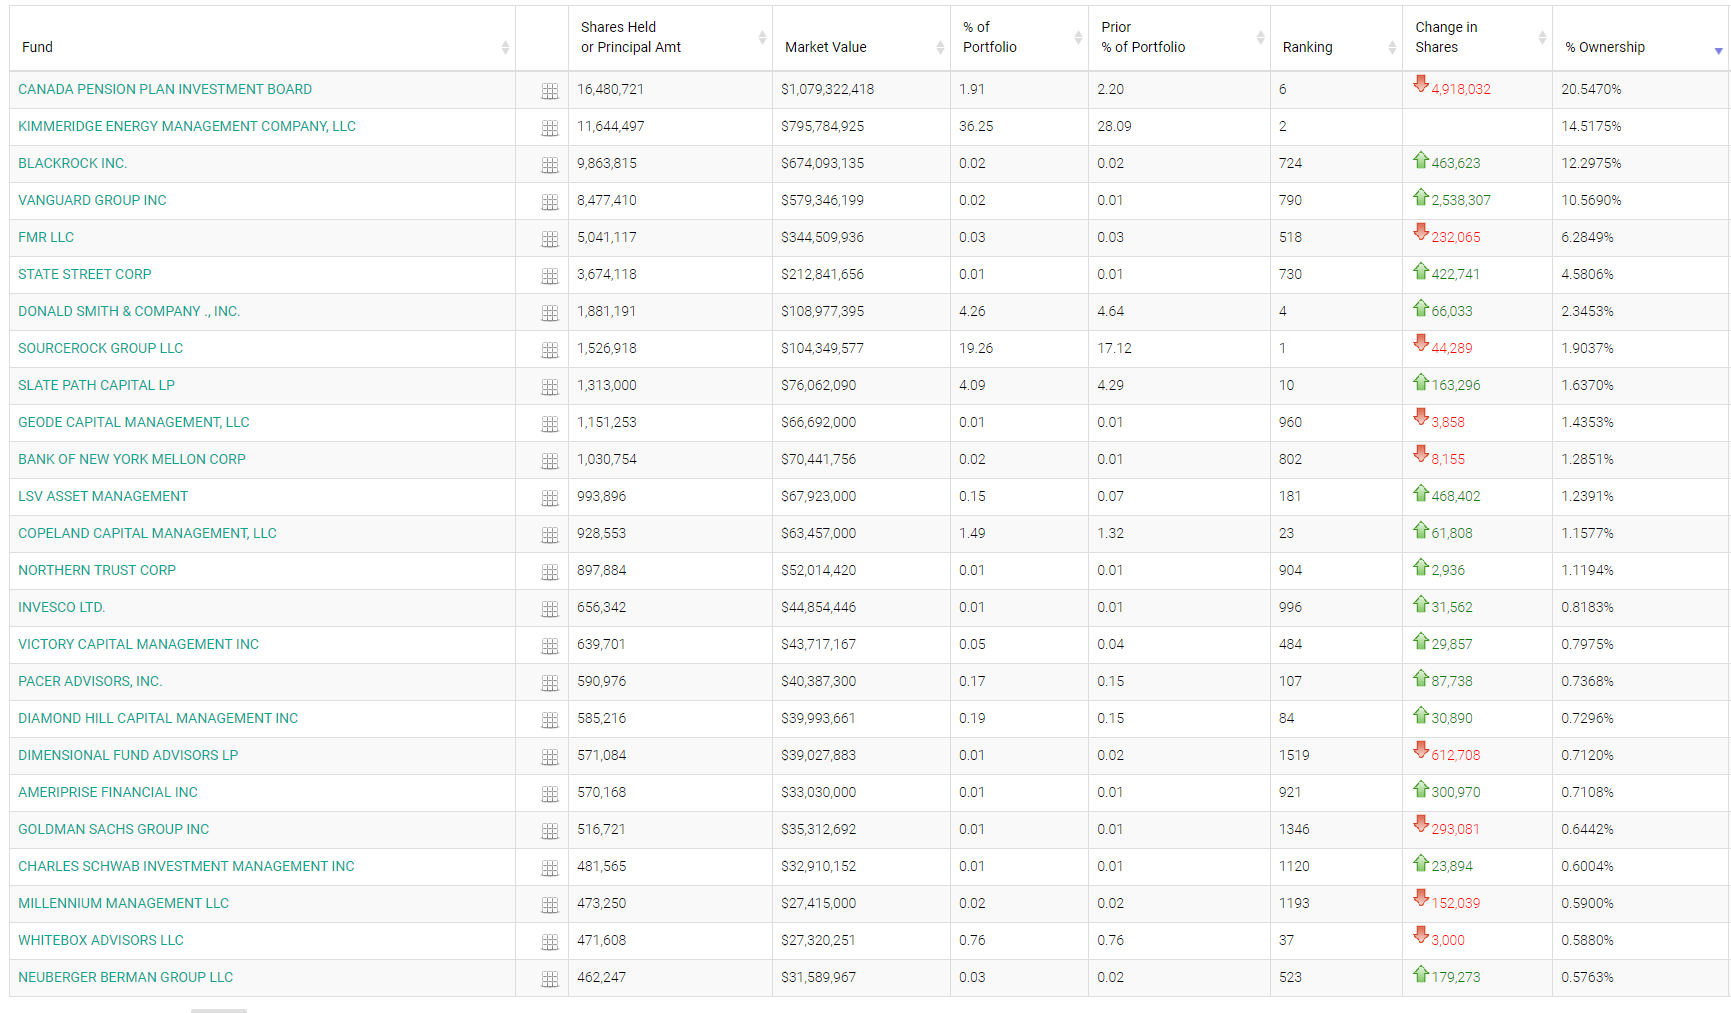Screen dimensions: 1731x1013
Task: Open STATE STREET CORP fund link
Action: pos(85,274)
